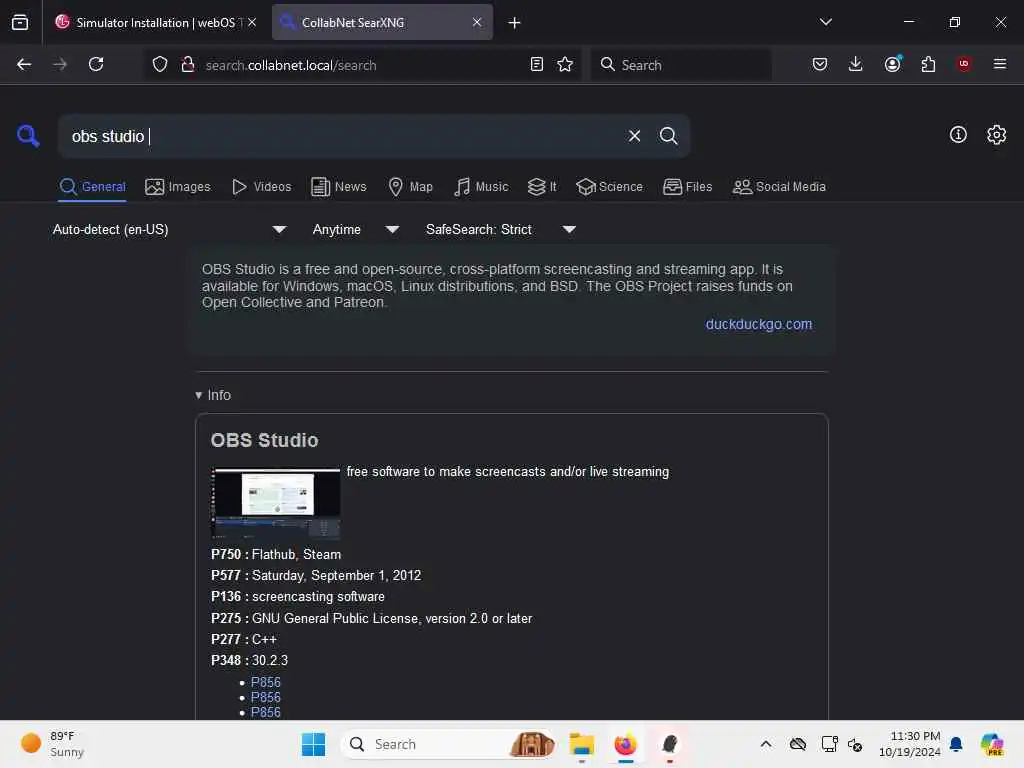Open the Windows Start menu

313,744
